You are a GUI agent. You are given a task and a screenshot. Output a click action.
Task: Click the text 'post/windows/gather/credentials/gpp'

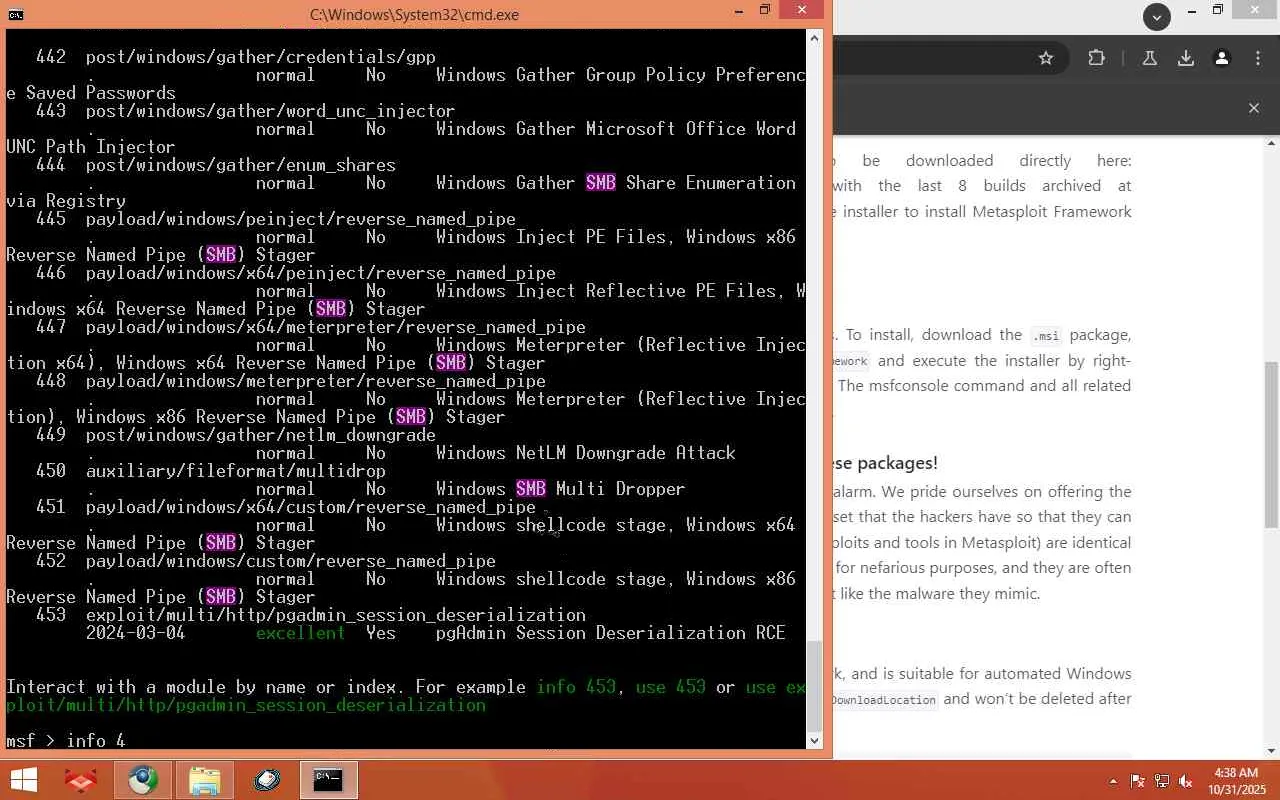(x=261, y=57)
